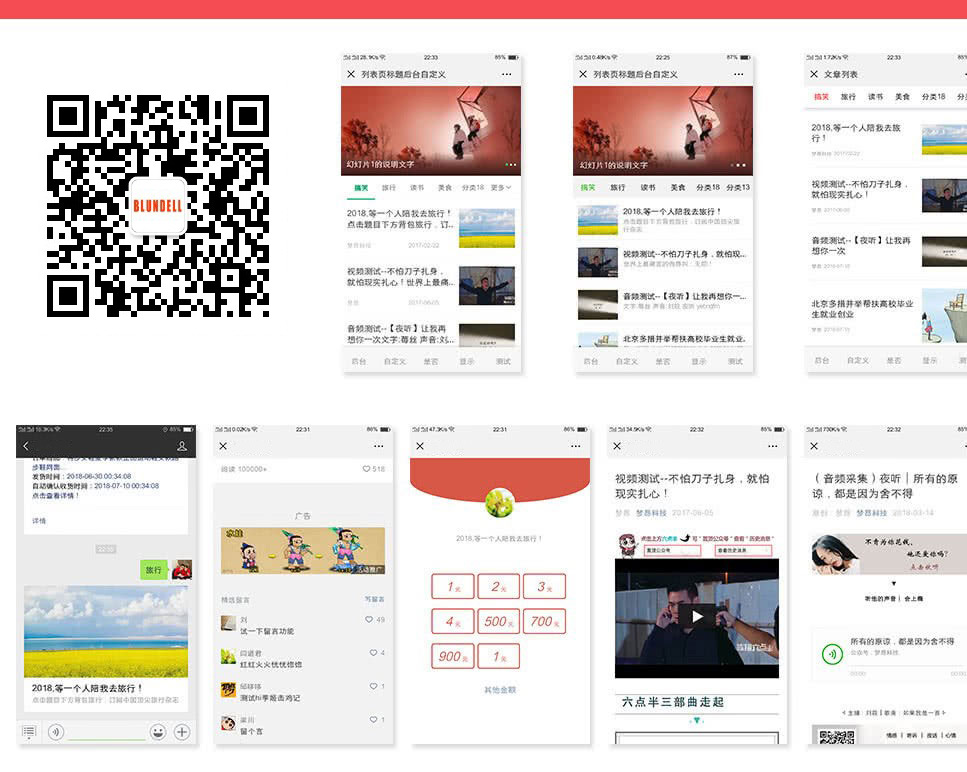Screen dimensions: 967x772
Task: Open contact profile icon in chat header
Action: click(182, 446)
